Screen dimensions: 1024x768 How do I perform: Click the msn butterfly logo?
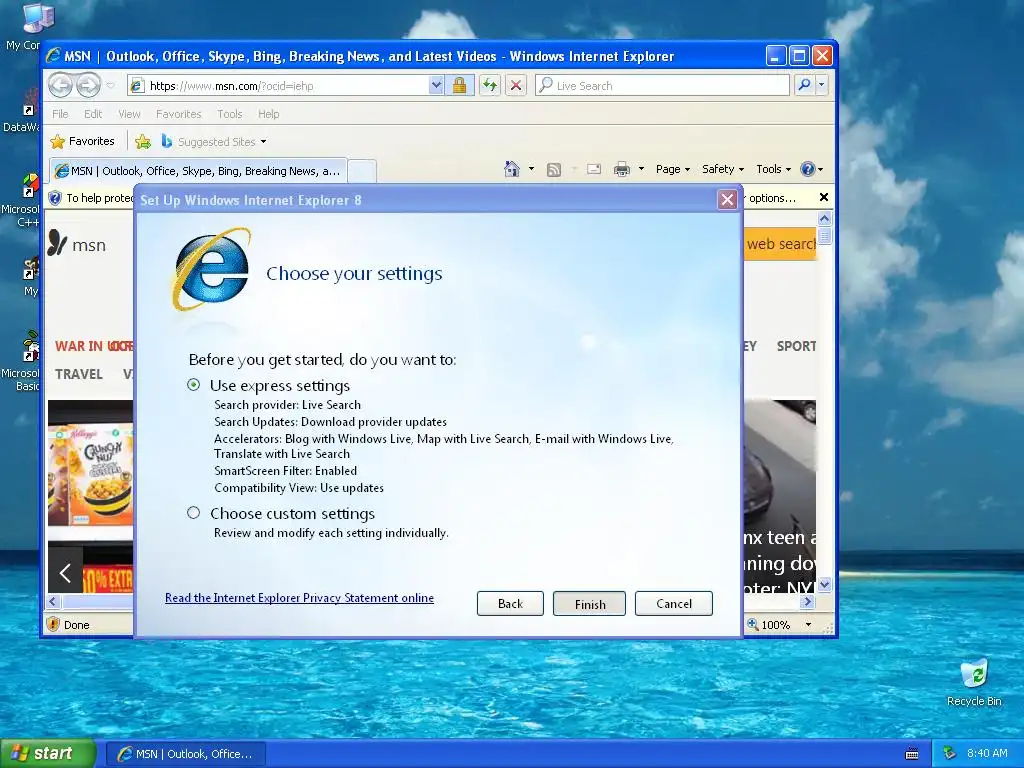[x=57, y=243]
